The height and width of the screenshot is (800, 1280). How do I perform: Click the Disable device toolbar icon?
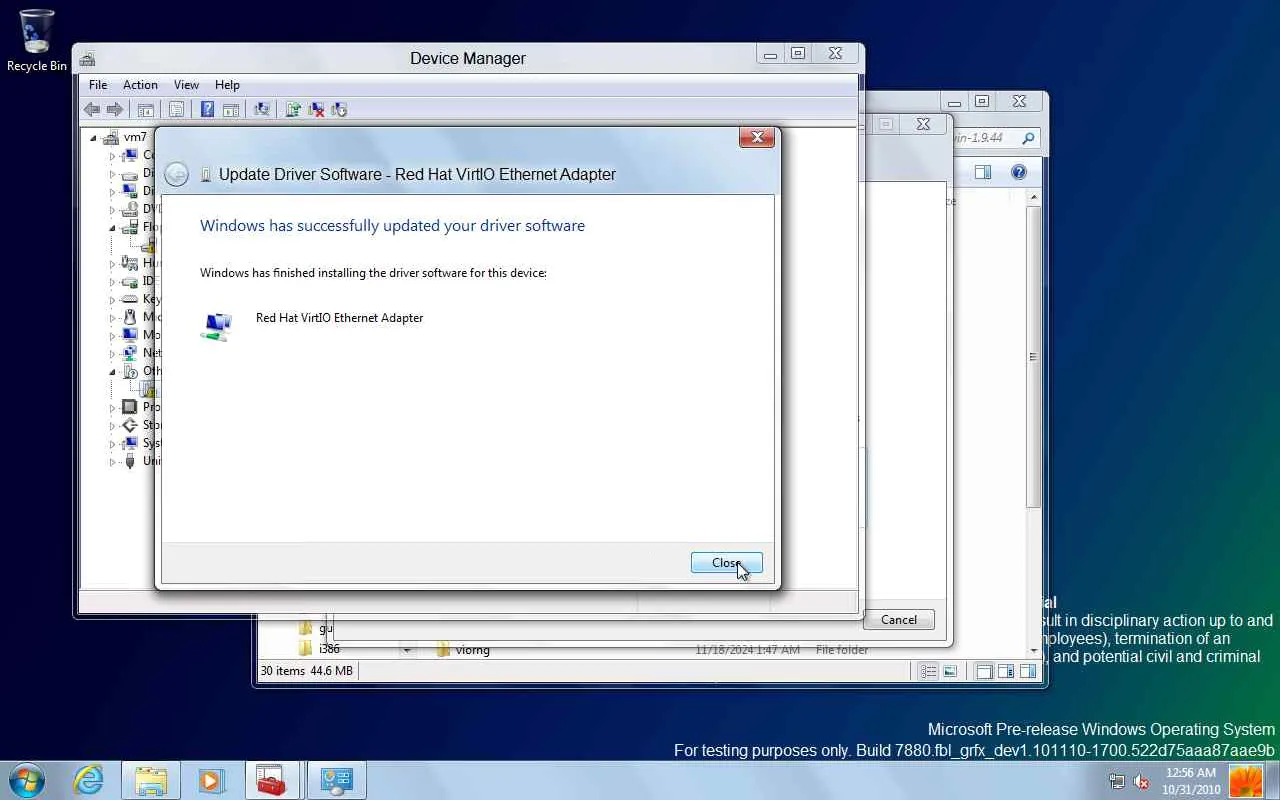[x=339, y=110]
